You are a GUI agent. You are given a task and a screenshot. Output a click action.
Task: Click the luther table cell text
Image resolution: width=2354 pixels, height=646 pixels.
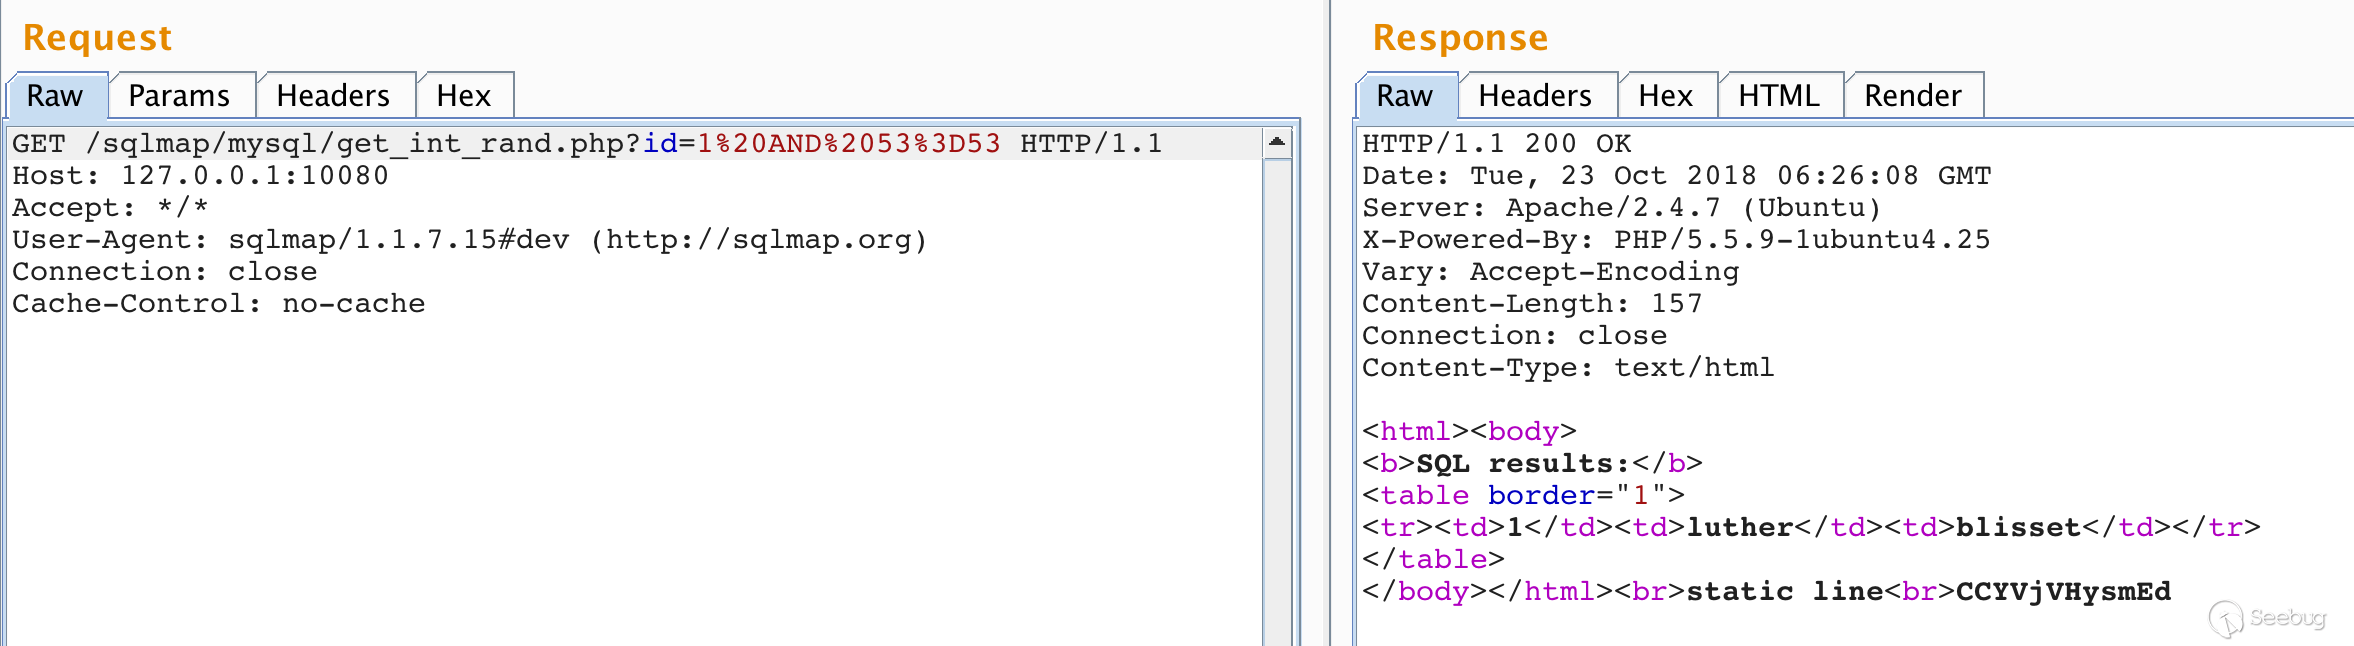pyautogui.click(x=1740, y=528)
